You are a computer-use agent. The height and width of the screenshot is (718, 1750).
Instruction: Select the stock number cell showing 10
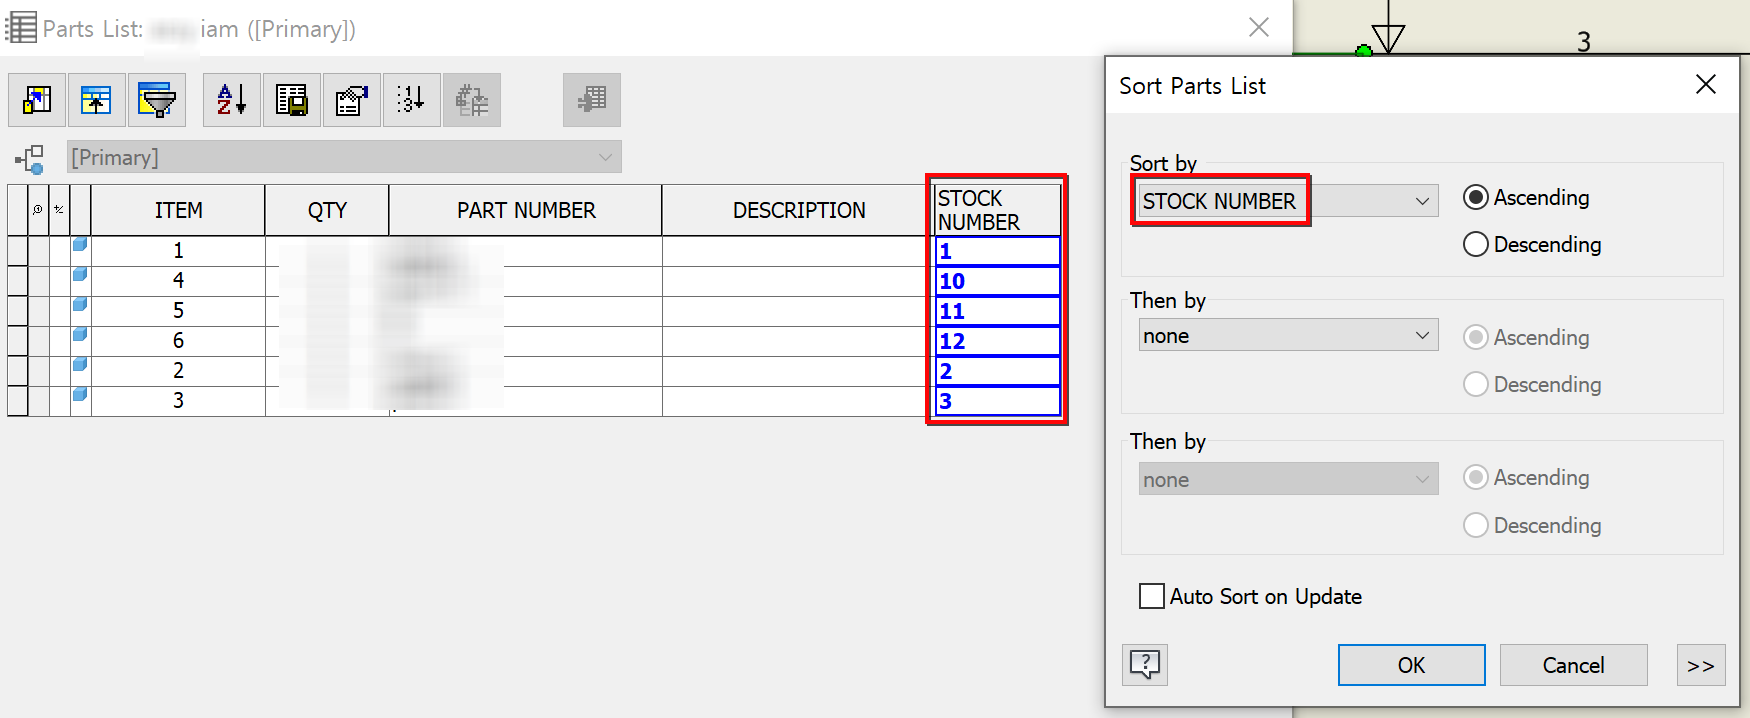click(x=997, y=282)
